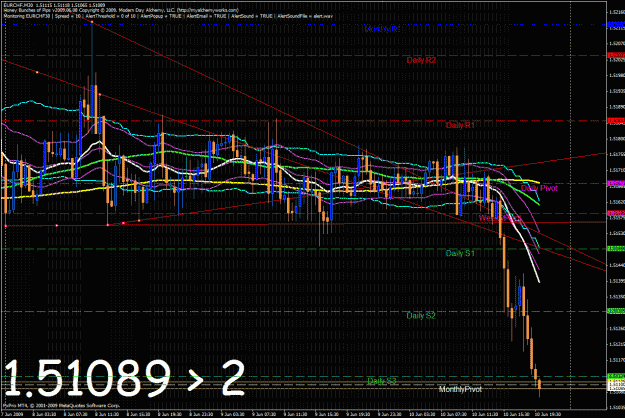Click the Daily R2 label
The height and width of the screenshot is (418, 625).
(421, 60)
